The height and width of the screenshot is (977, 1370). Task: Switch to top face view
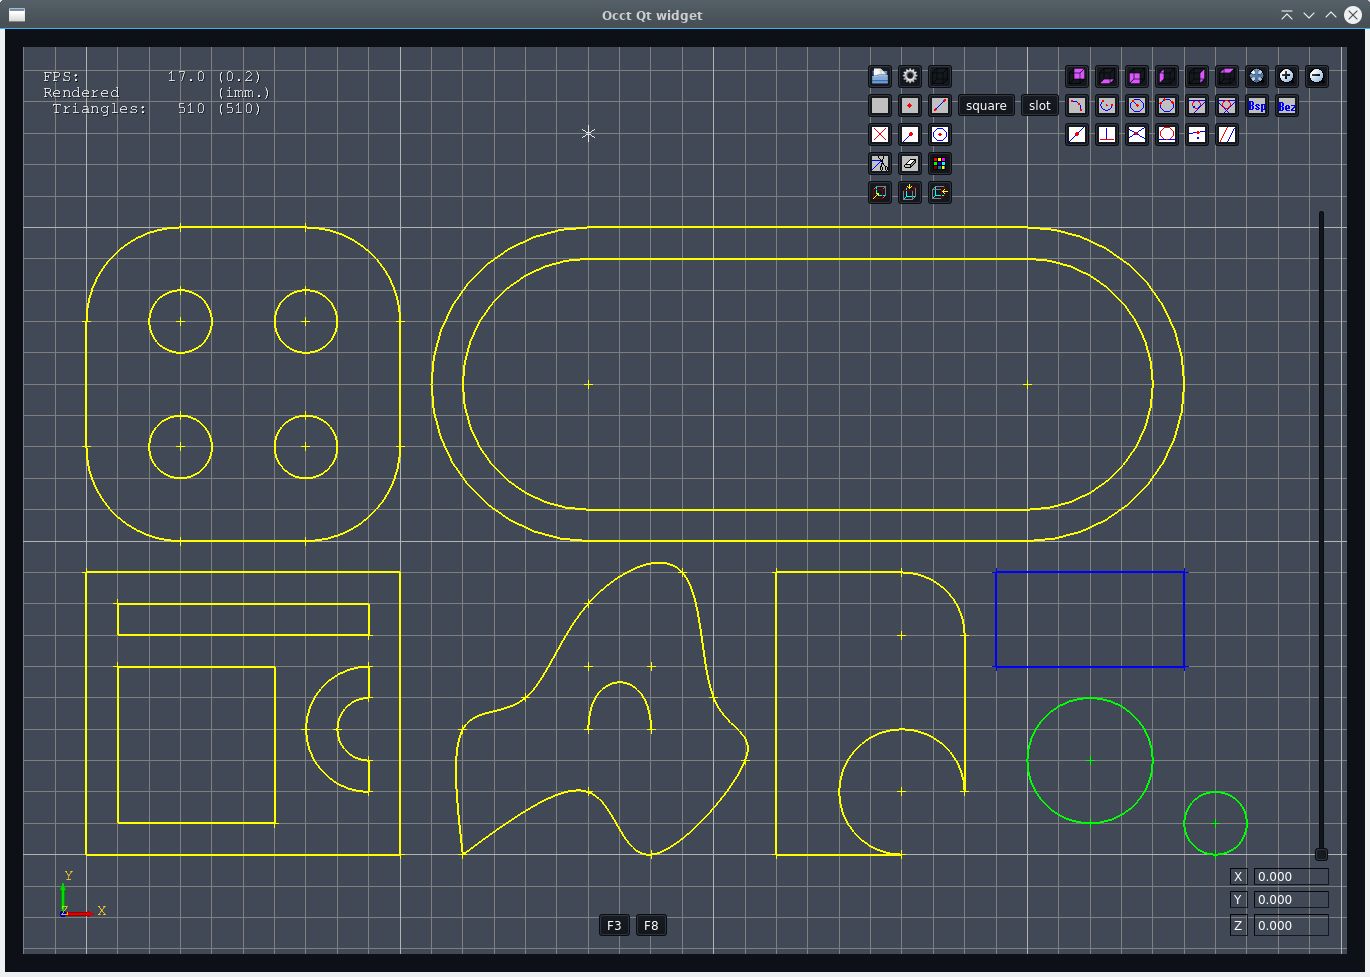(x=1227, y=76)
